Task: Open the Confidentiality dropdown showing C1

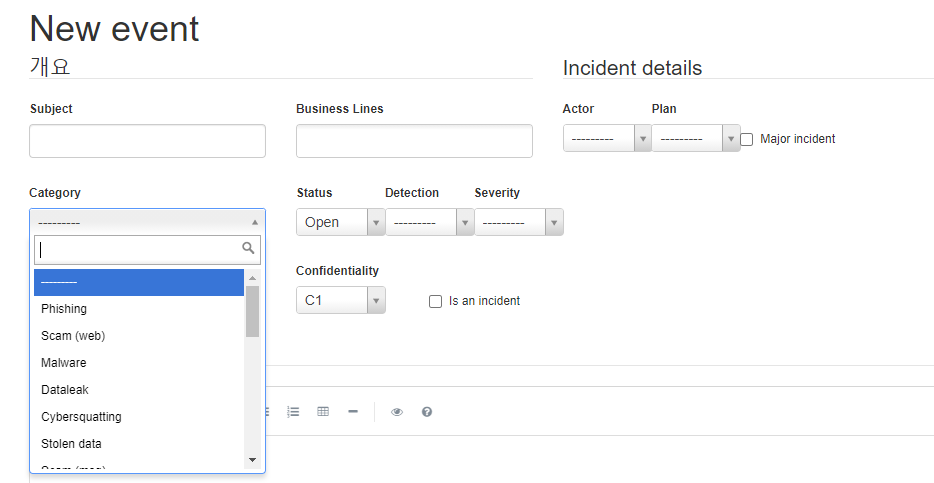Action: (341, 300)
